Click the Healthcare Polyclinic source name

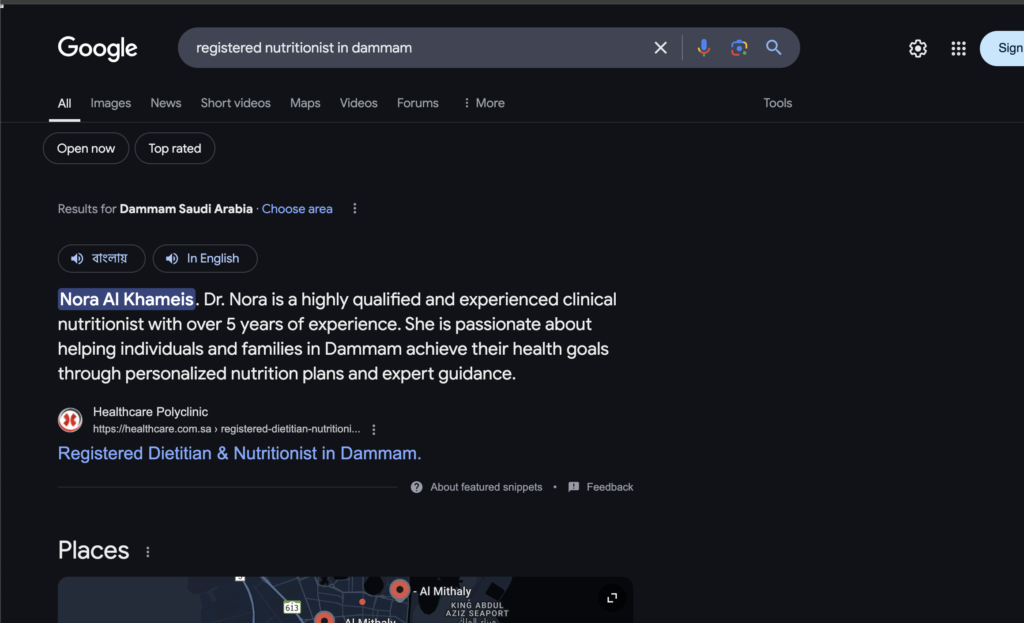150,412
